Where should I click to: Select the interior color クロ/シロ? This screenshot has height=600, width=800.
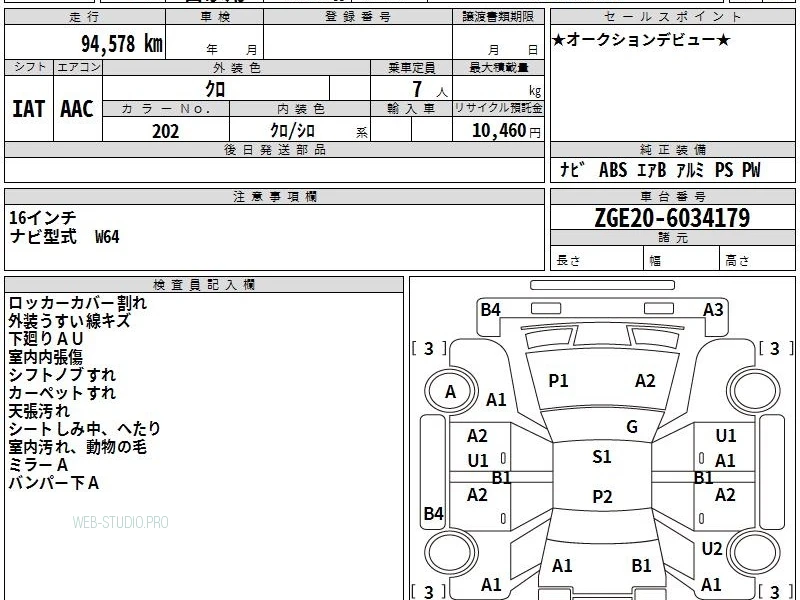(x=292, y=131)
